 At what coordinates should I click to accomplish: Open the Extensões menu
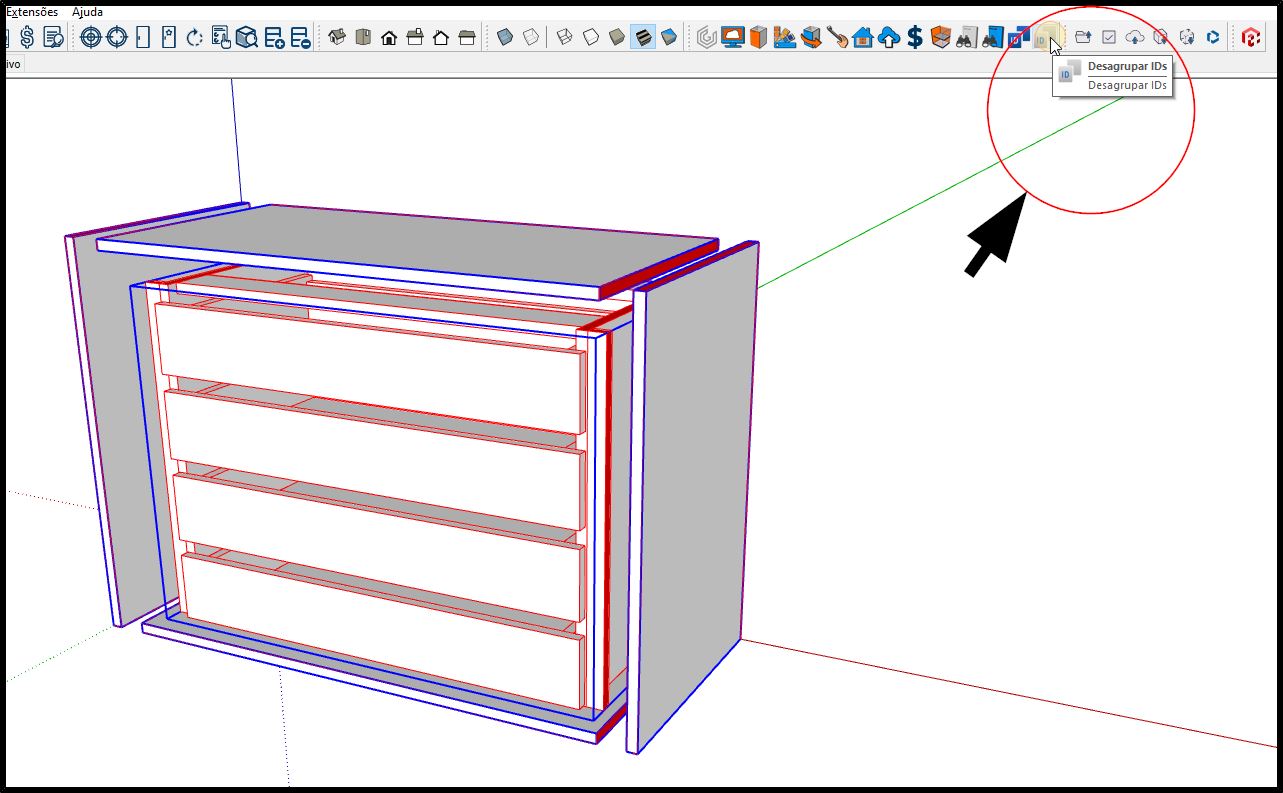tap(32, 12)
